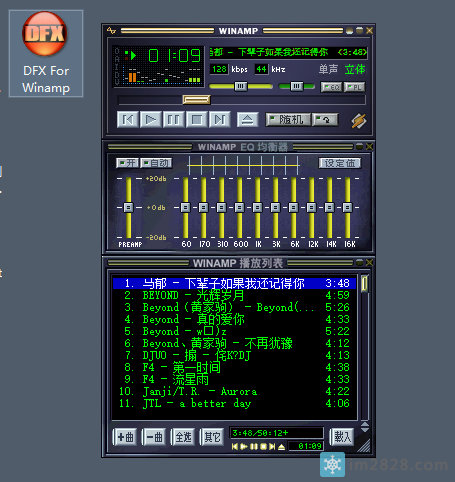Click the playlist mini stop button

click(263, 446)
